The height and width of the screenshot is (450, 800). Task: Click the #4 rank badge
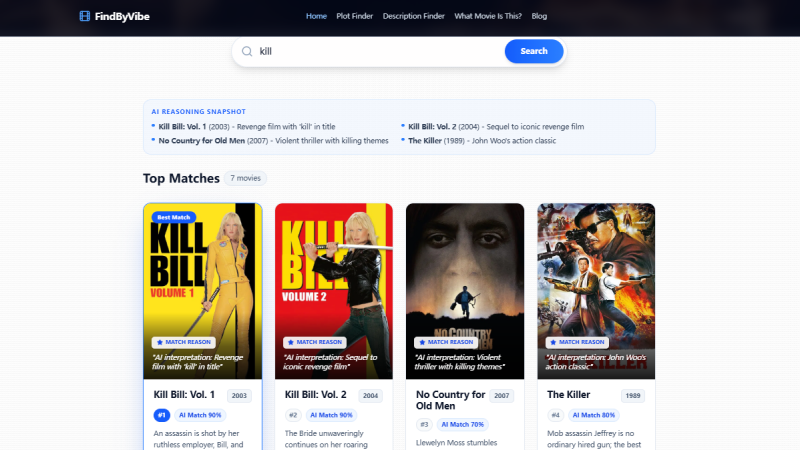[x=555, y=415]
